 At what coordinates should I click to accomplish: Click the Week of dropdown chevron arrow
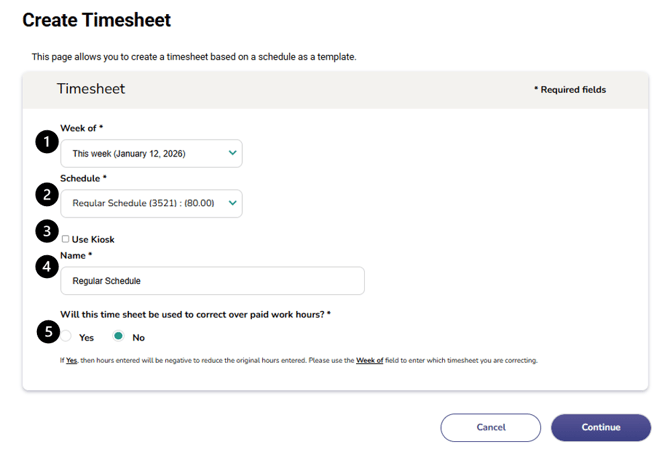233,153
